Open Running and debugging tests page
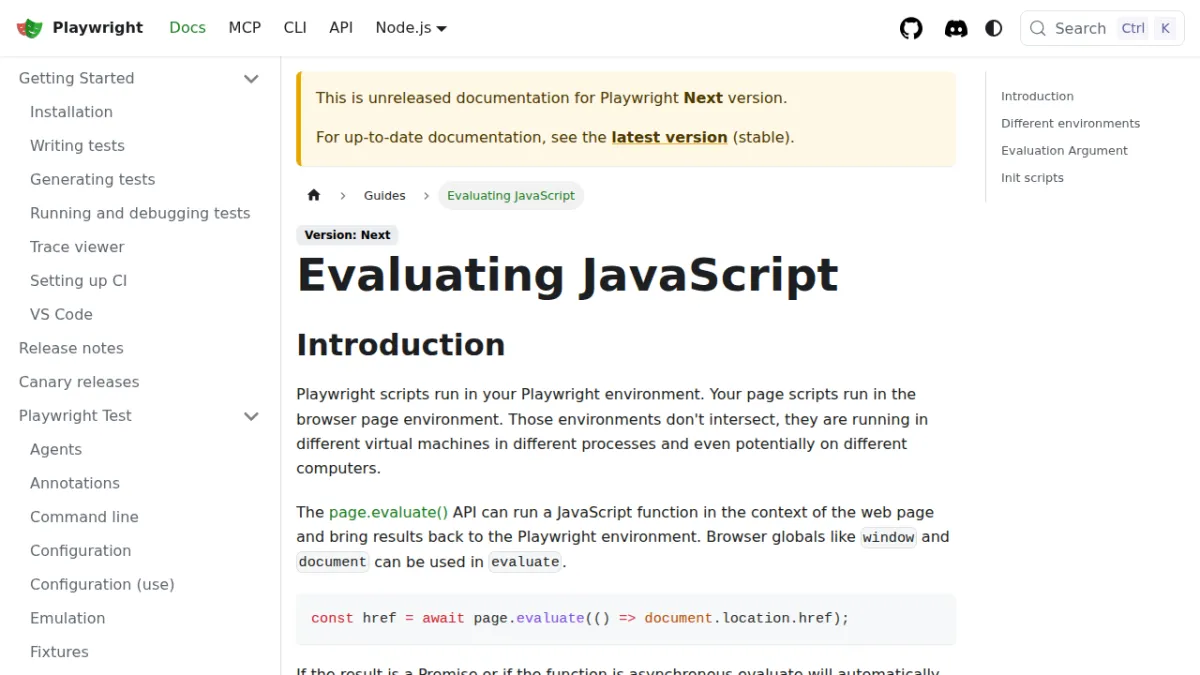Viewport: 1200px width, 675px height. (x=140, y=213)
